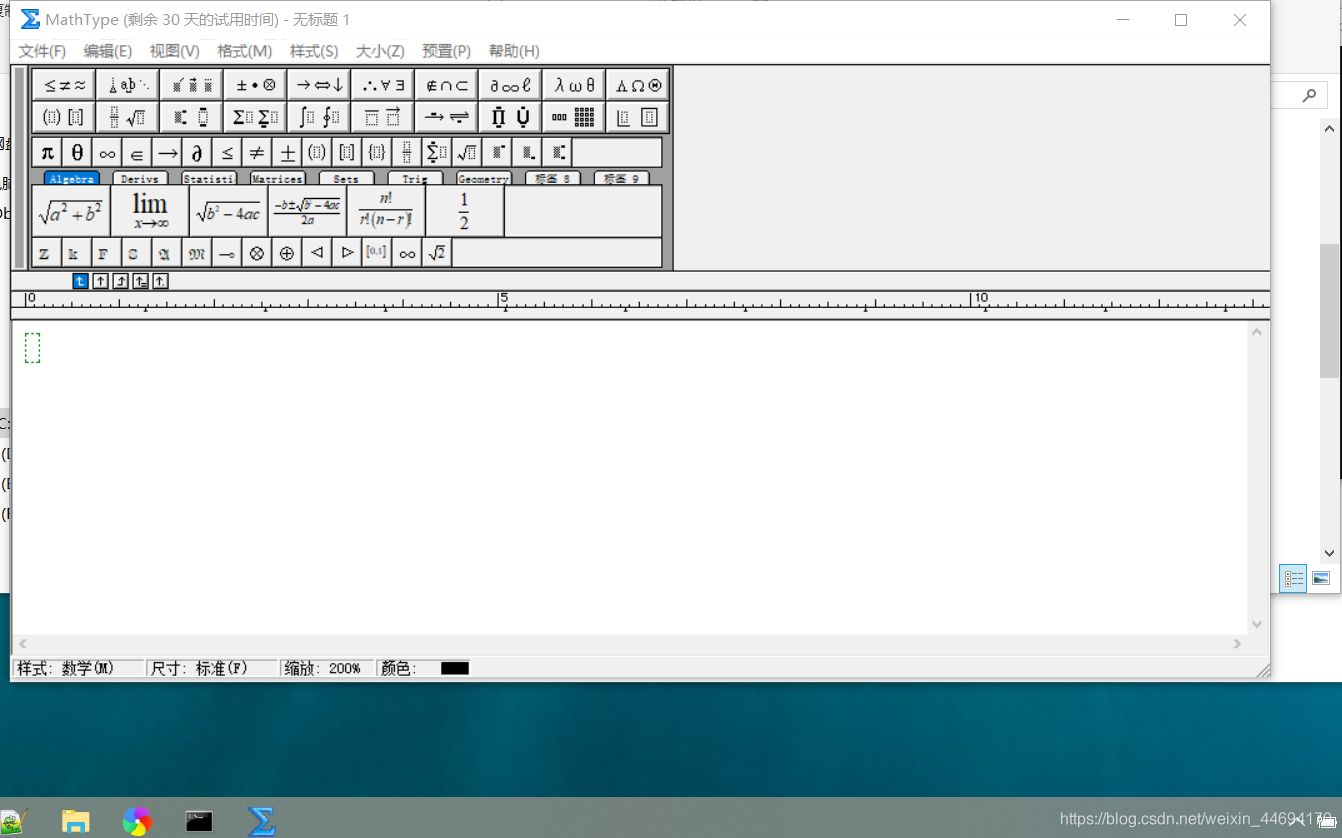Insert the circled plus ⊕ symbol
The image size is (1342, 838).
287,253
